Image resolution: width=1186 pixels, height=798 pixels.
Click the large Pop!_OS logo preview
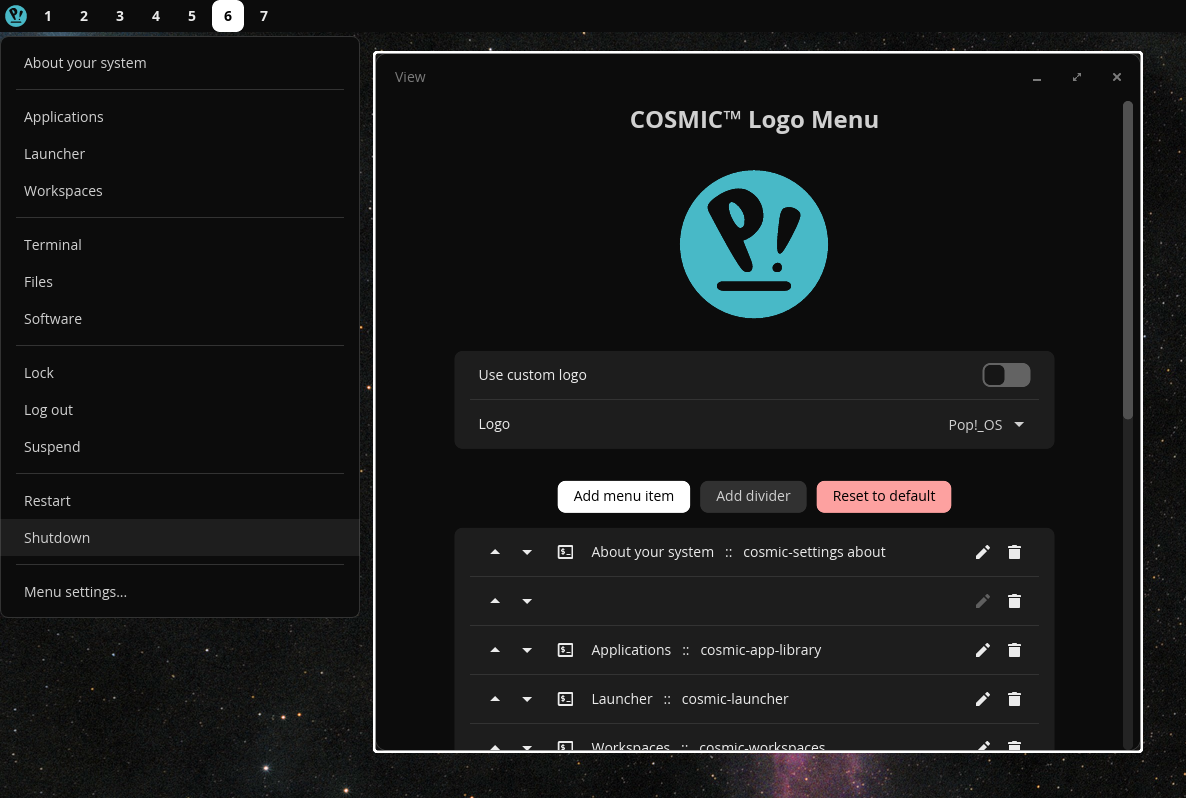753,244
